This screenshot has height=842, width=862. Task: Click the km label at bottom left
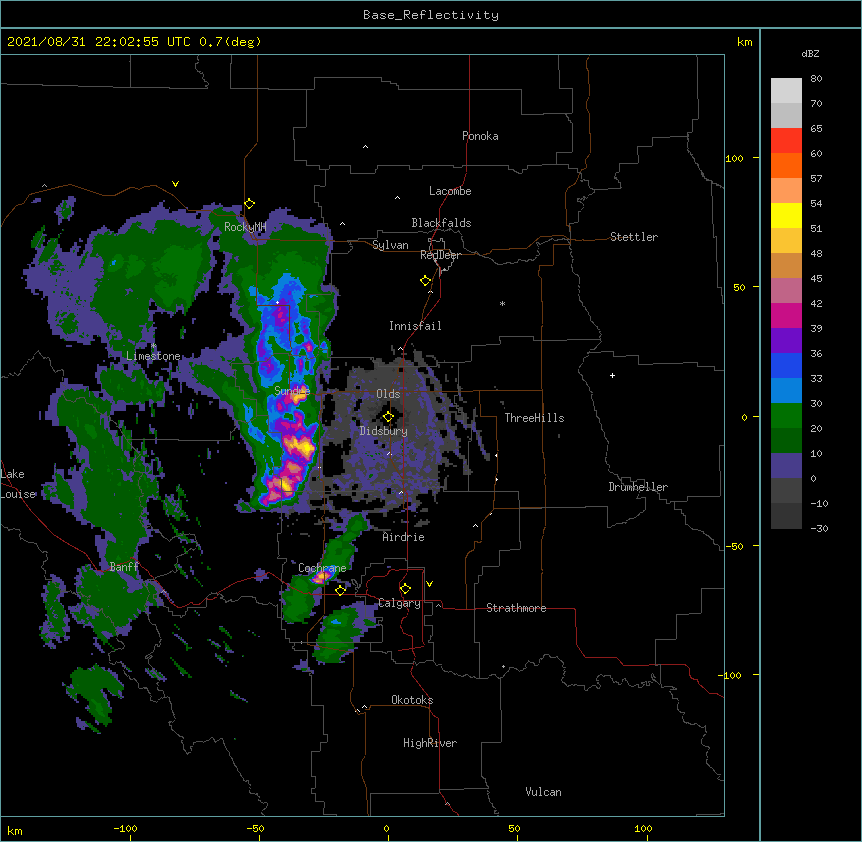click(x=14, y=830)
